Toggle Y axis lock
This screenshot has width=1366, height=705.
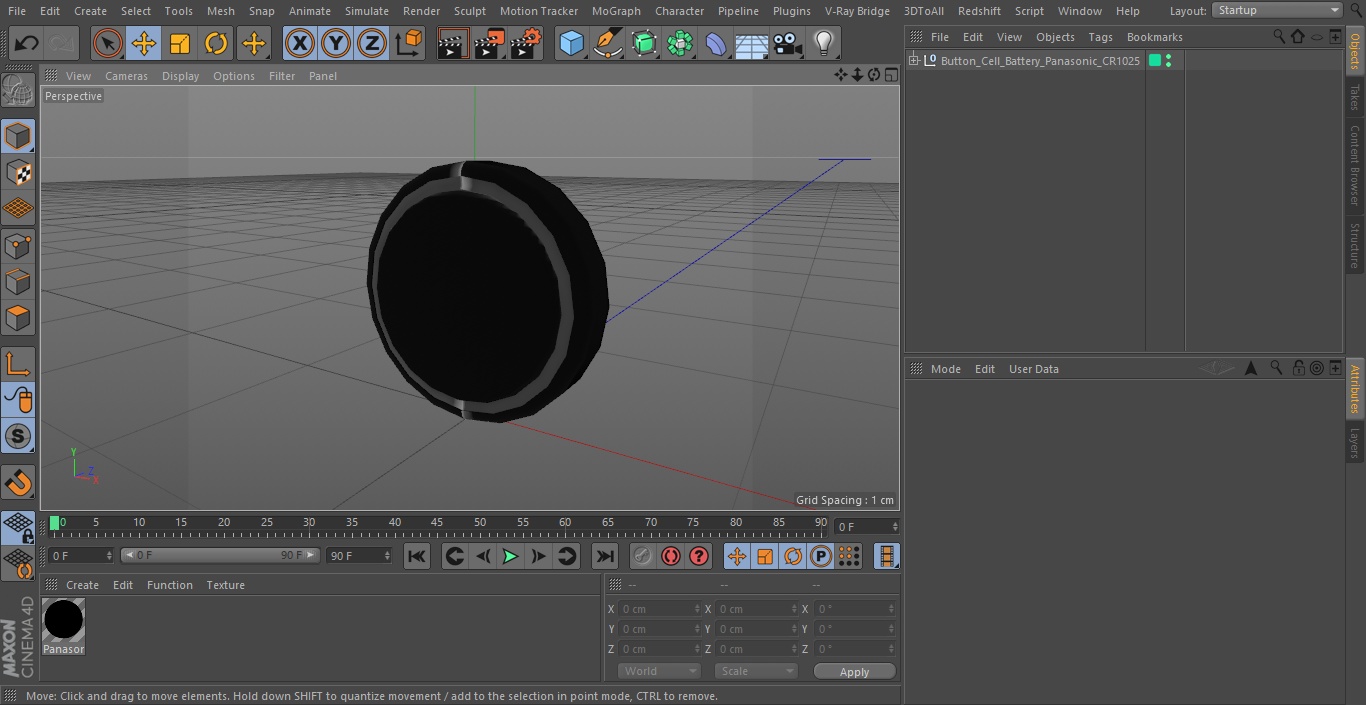pyautogui.click(x=335, y=43)
